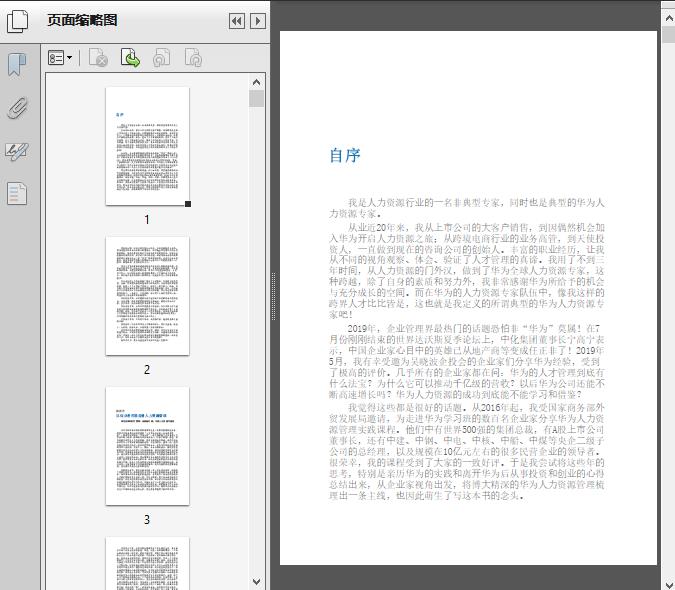Click document scroll up arrow
This screenshot has height=590, width=675.
point(669,18)
